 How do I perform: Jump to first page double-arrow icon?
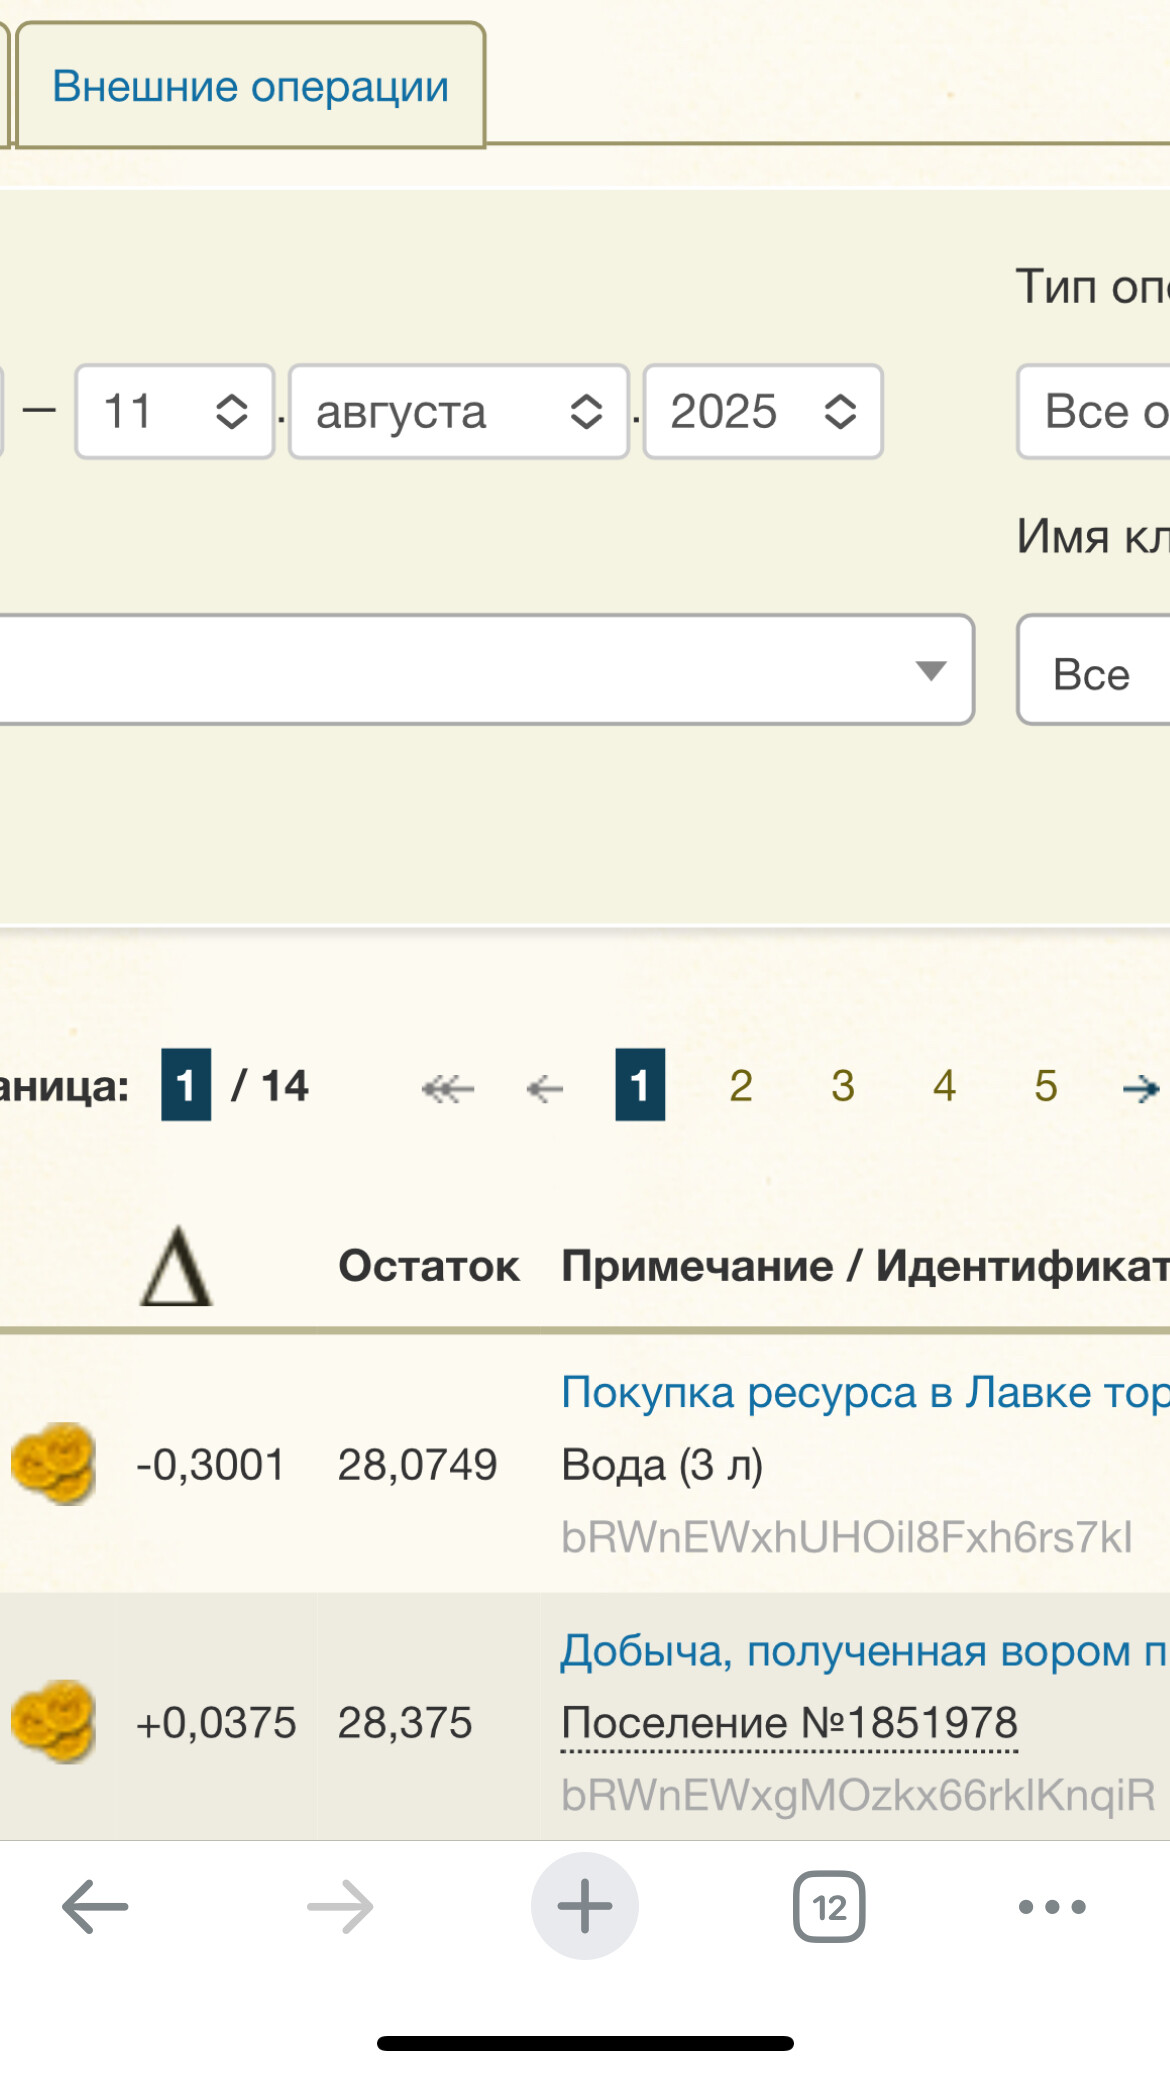pos(447,1087)
